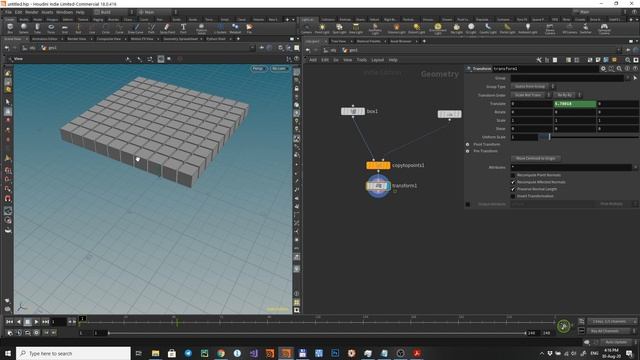Image resolution: width=640 pixels, height=360 pixels.
Task: Click network editor find node icon
Action: click(627, 60)
